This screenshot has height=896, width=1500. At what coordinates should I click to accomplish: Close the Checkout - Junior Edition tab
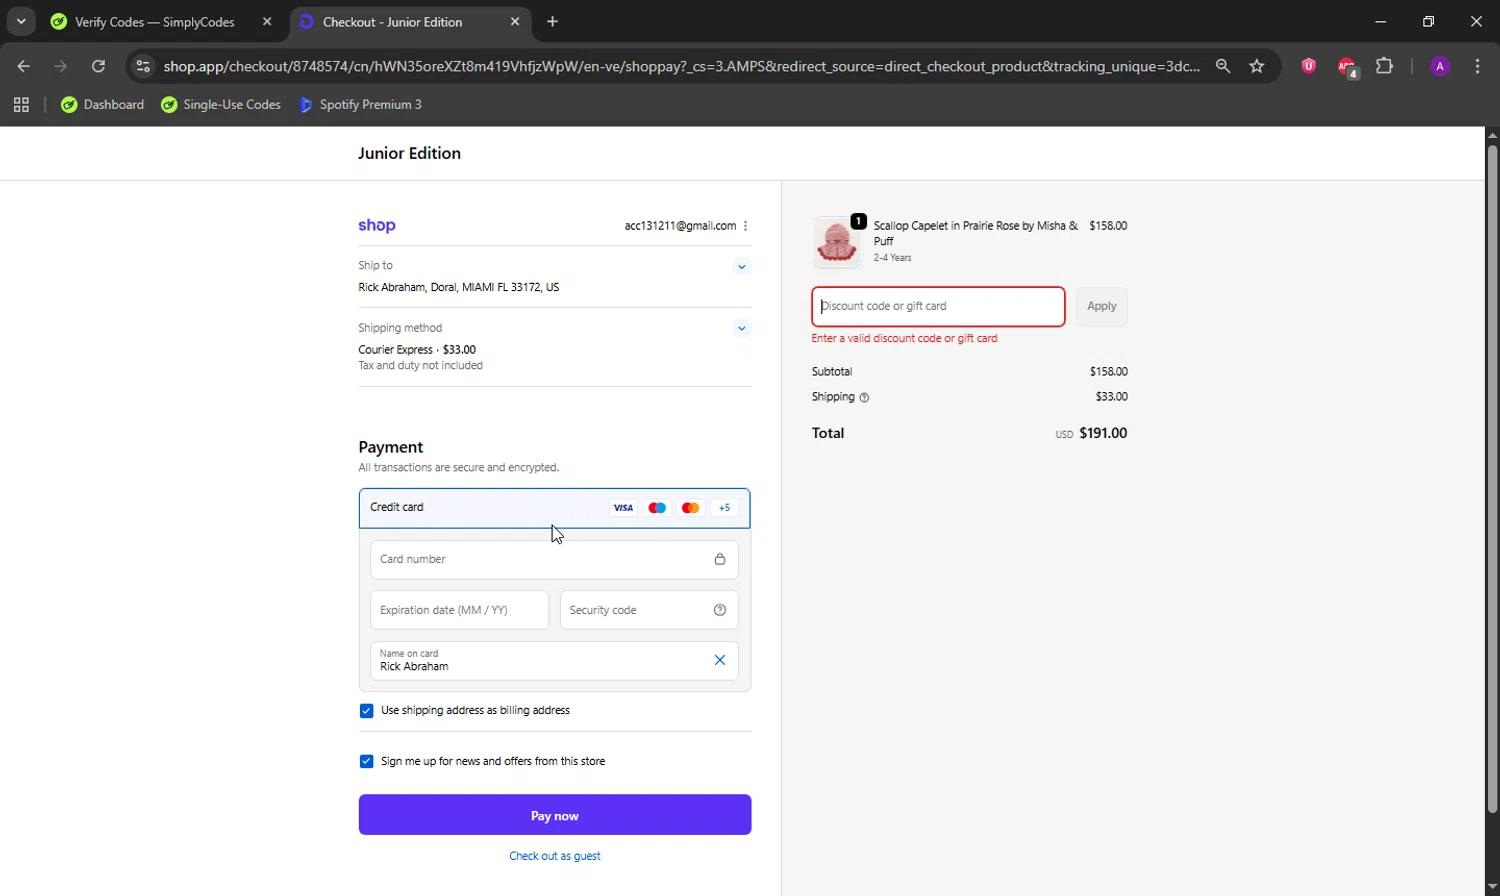[515, 21]
